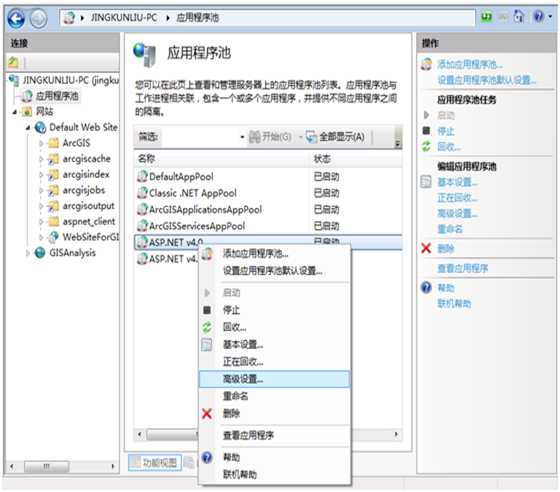Image resolution: width=560 pixels, height=492 pixels.
Task: Click JINGKUNLIU-PC in the address breadcrumb
Action: tap(124, 17)
